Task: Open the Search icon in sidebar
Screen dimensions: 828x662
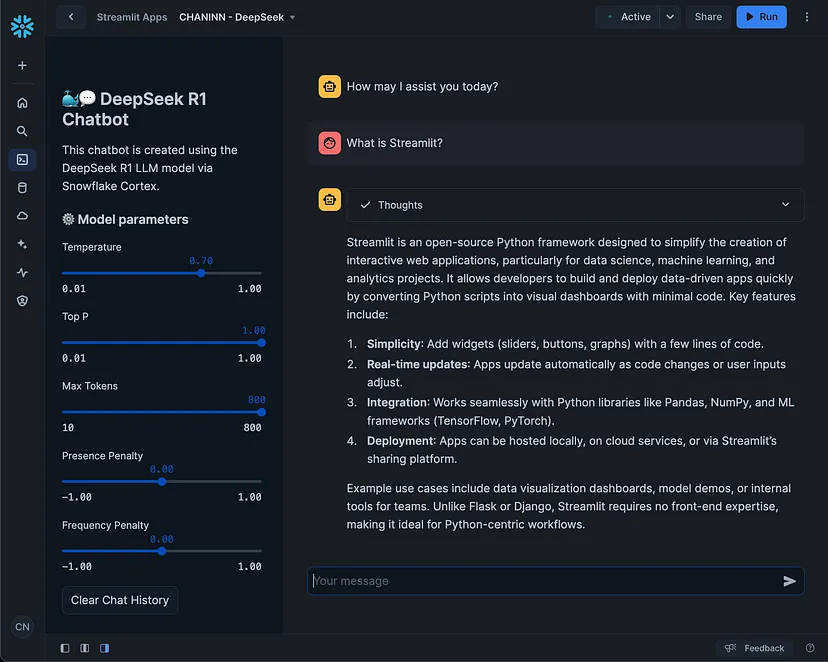Action: [x=22, y=131]
